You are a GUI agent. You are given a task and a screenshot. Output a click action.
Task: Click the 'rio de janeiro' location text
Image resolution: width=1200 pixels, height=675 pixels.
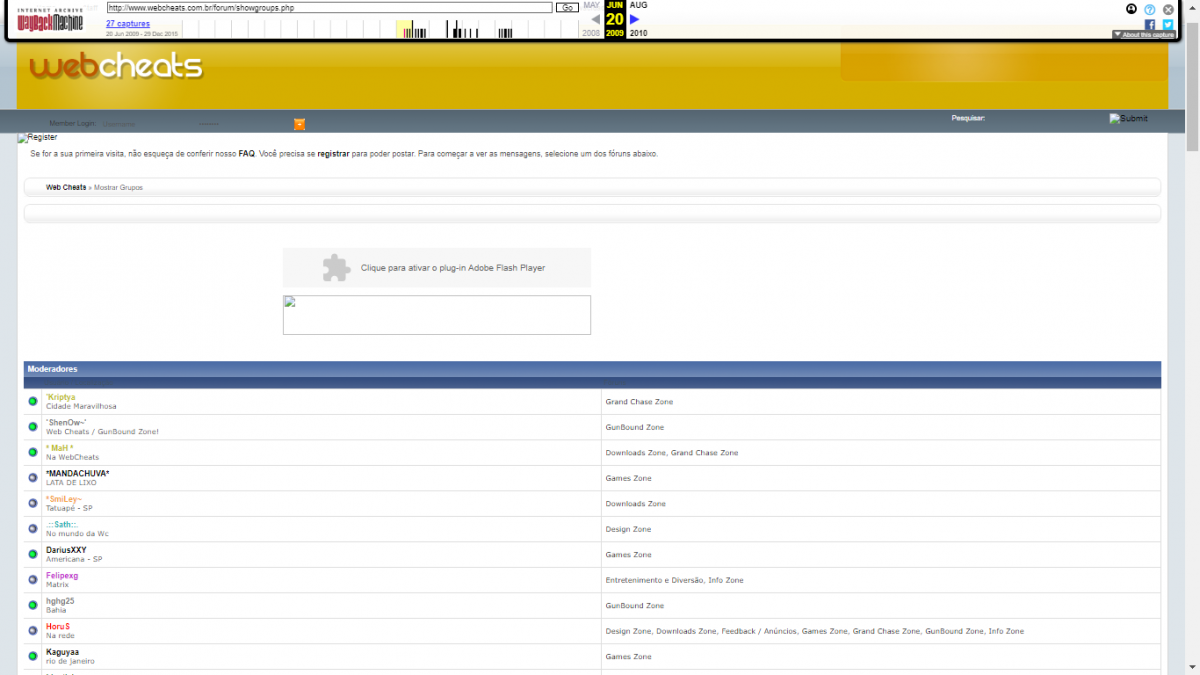coord(70,660)
